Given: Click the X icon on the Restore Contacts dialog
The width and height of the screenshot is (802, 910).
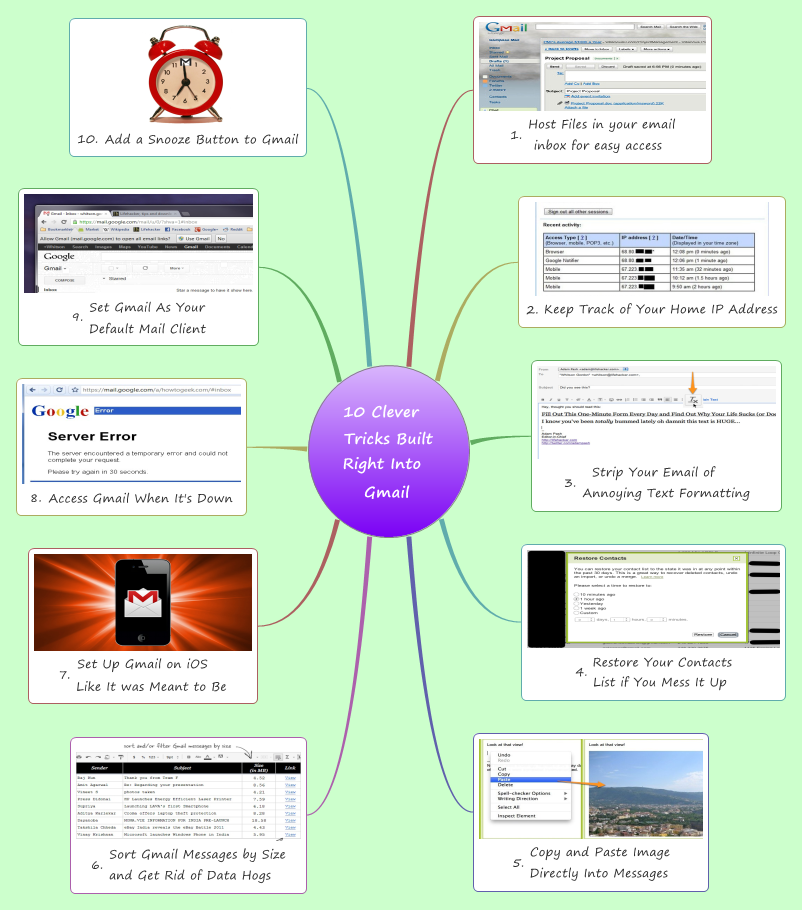Looking at the screenshot, I should 737,558.
